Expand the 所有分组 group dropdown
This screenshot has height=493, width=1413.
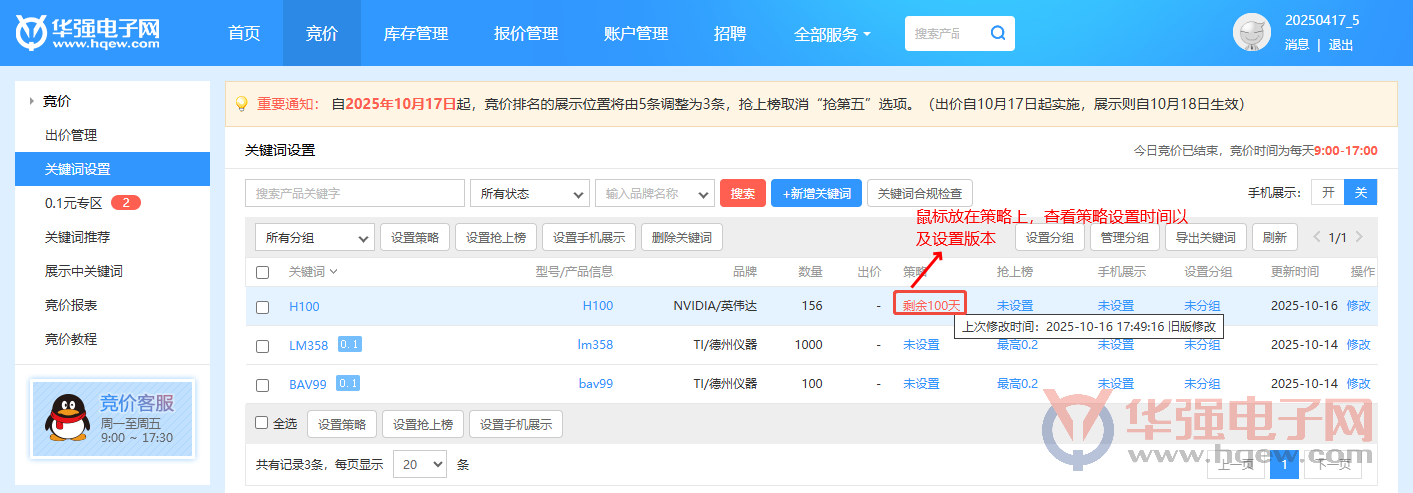pyautogui.click(x=314, y=237)
